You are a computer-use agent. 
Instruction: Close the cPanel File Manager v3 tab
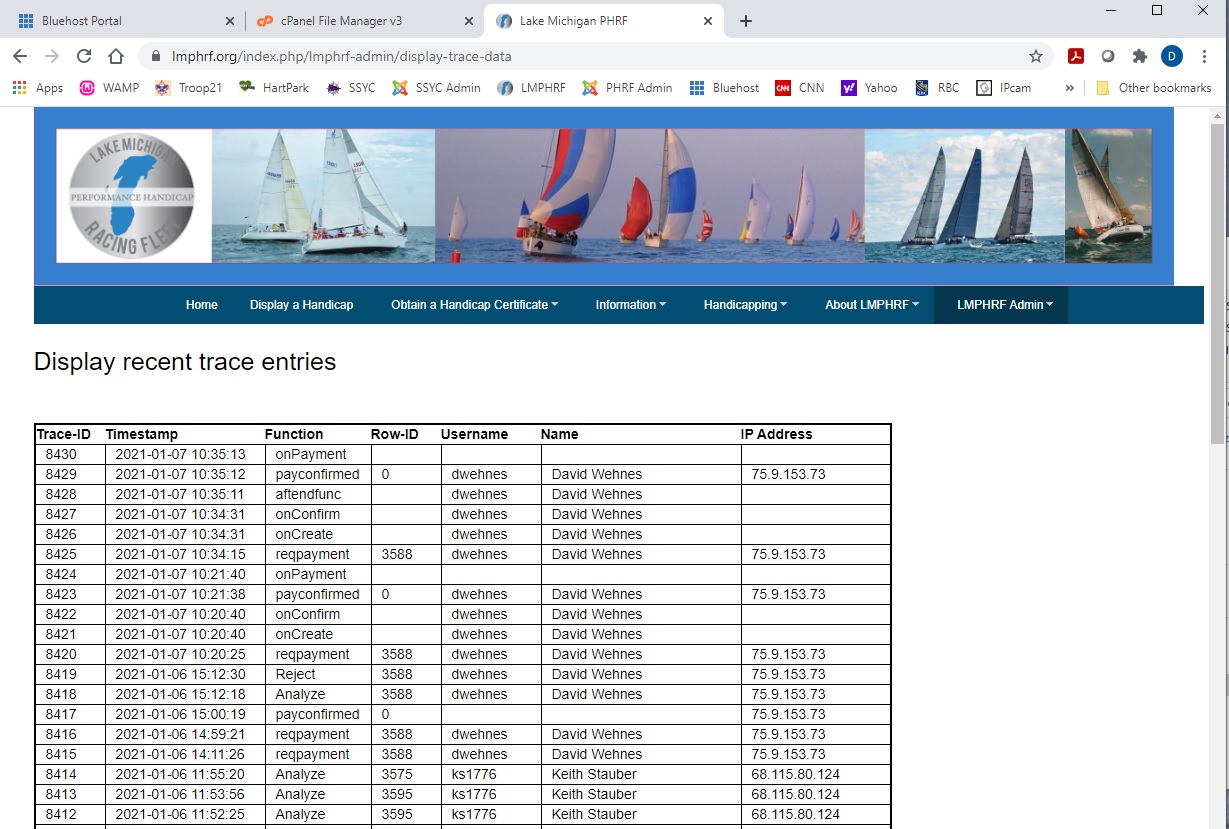click(468, 21)
